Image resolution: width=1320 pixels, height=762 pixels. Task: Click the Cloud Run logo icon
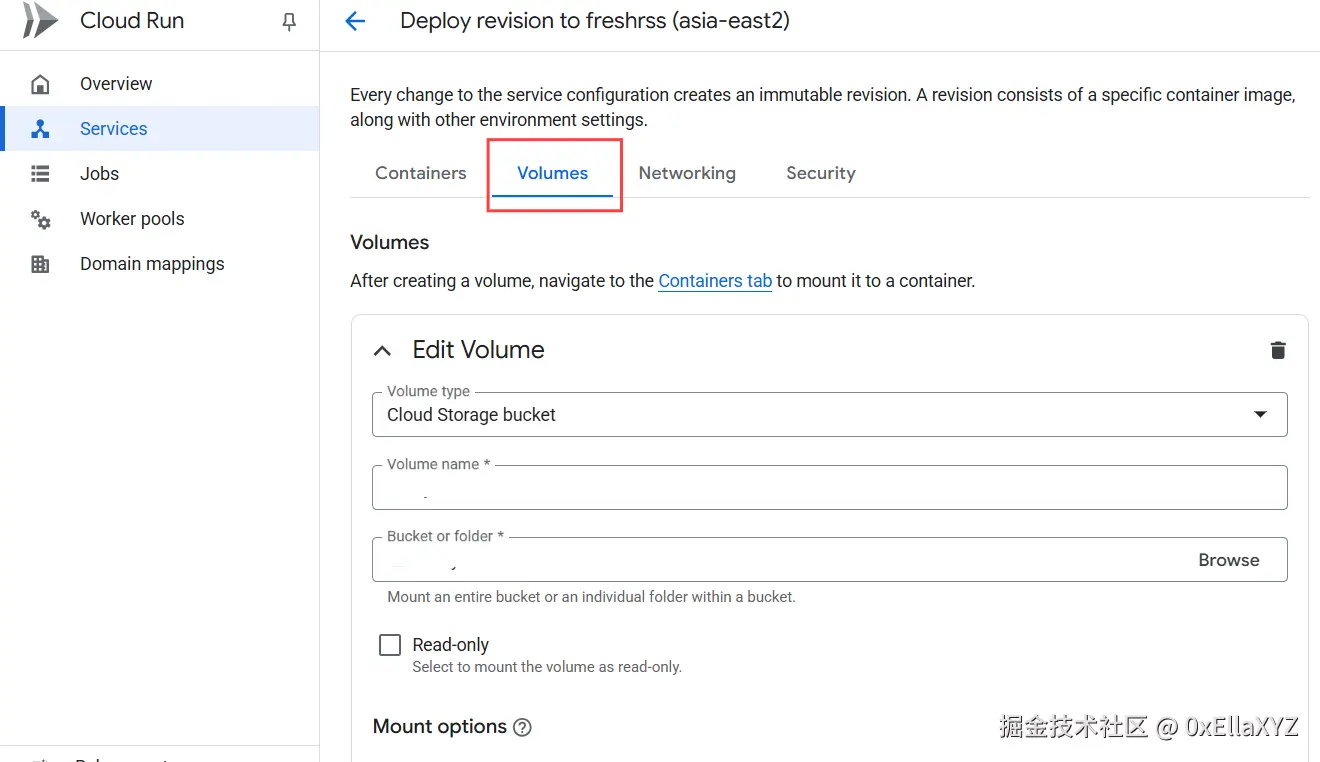40,21
